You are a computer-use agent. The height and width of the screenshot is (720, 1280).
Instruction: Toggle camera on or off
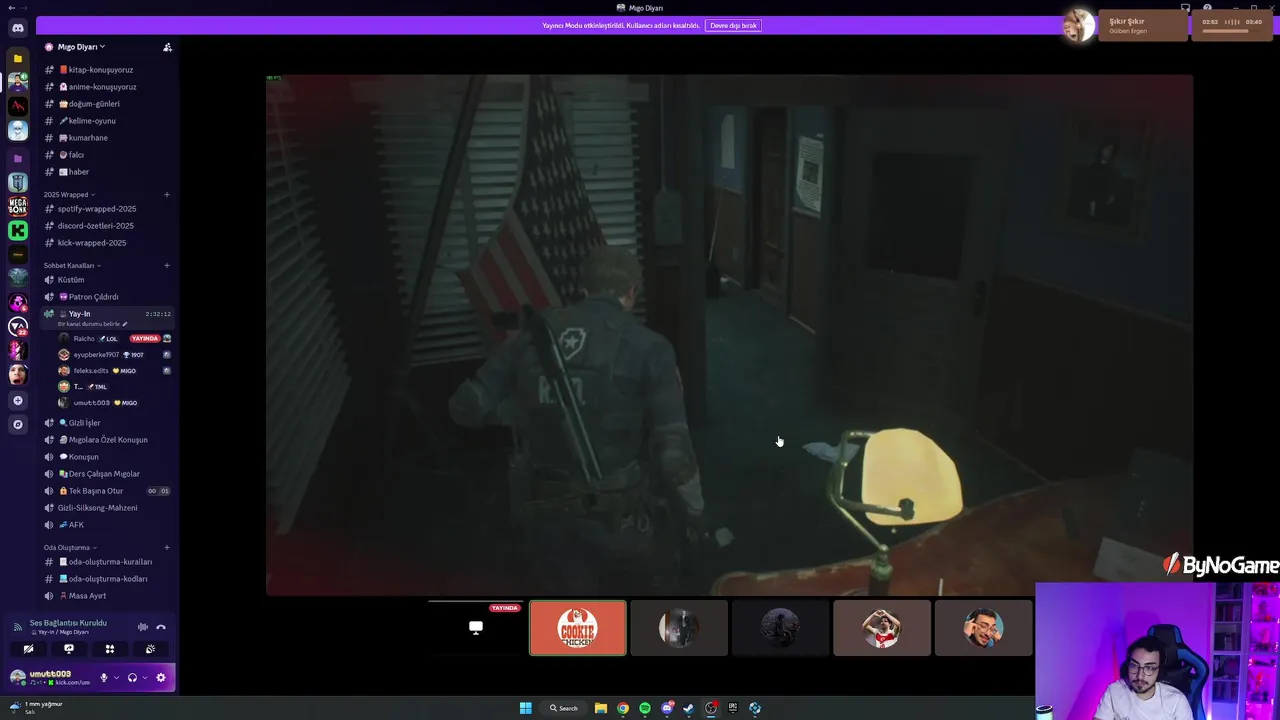[x=28, y=649]
